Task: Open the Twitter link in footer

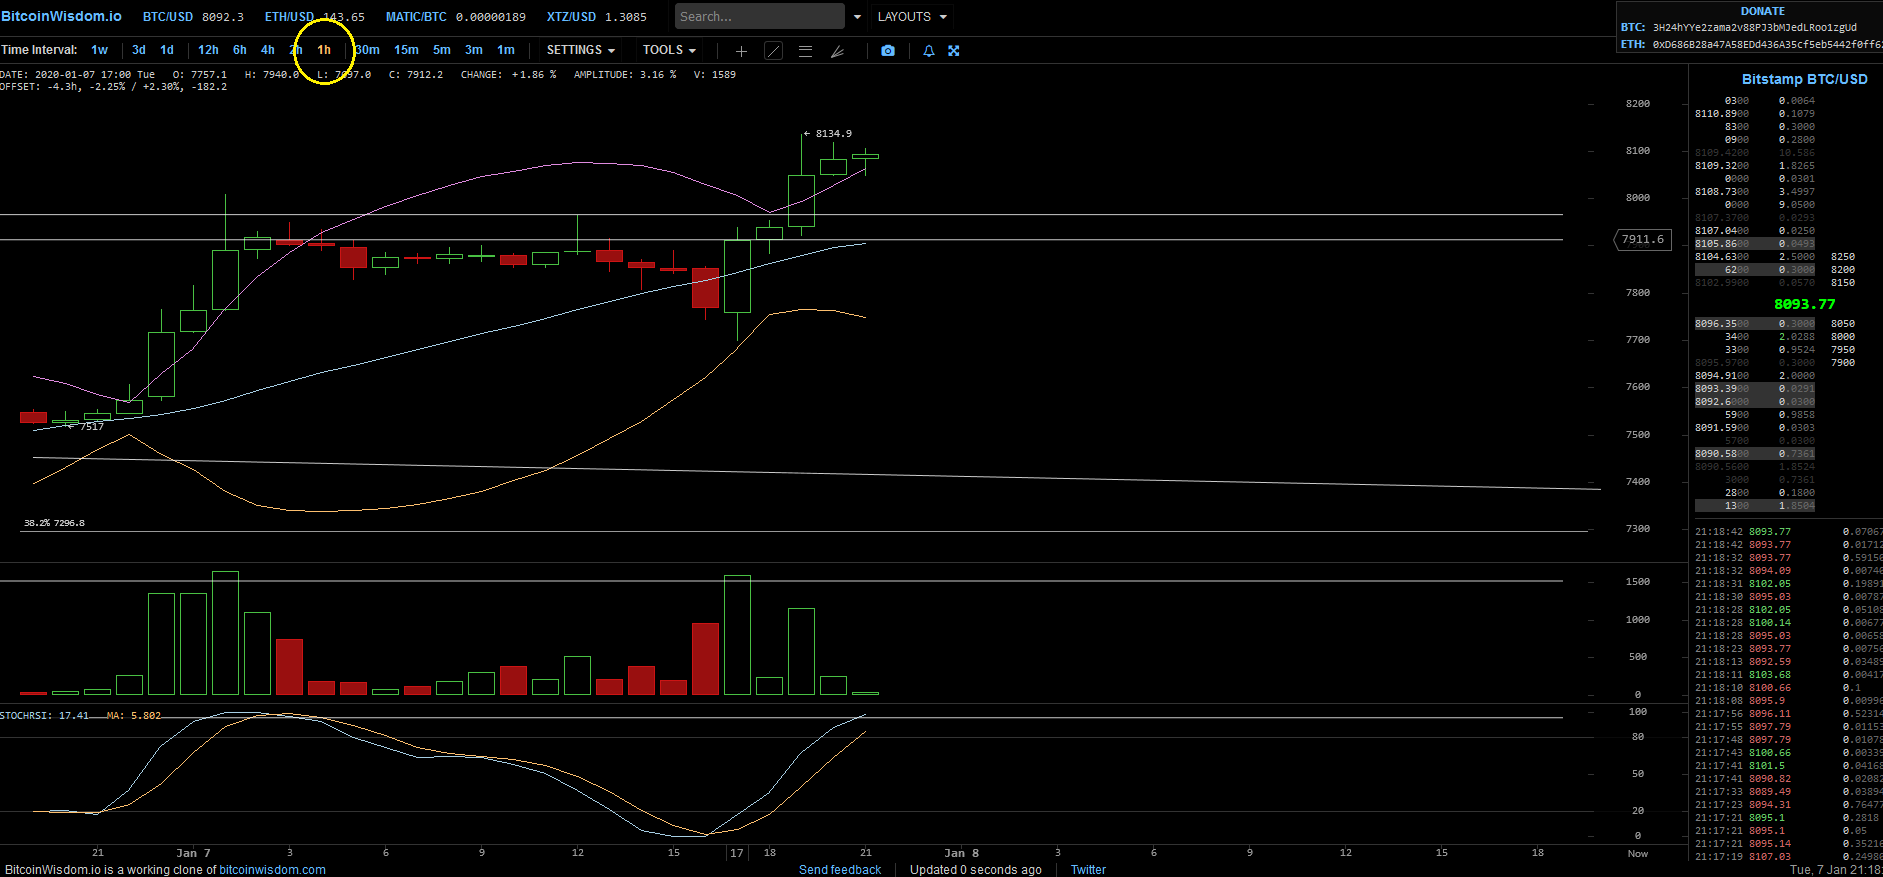Action: 1088,870
